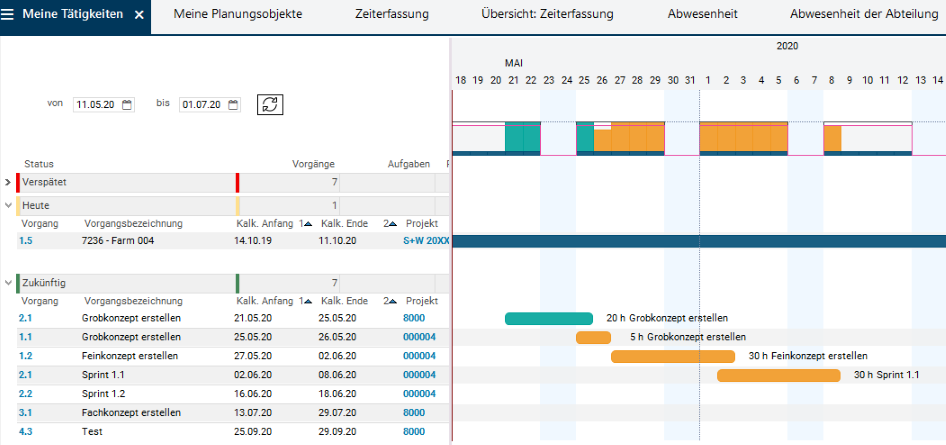Open Vorgang link of Fachkonzept erstellen
This screenshot has height=445, width=946.
pos(25,413)
